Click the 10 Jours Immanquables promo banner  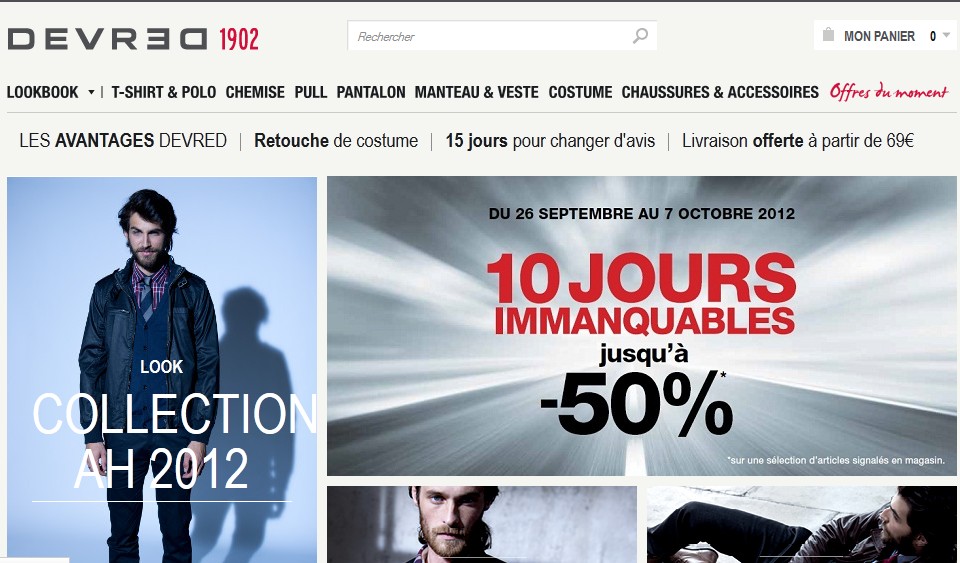642,326
